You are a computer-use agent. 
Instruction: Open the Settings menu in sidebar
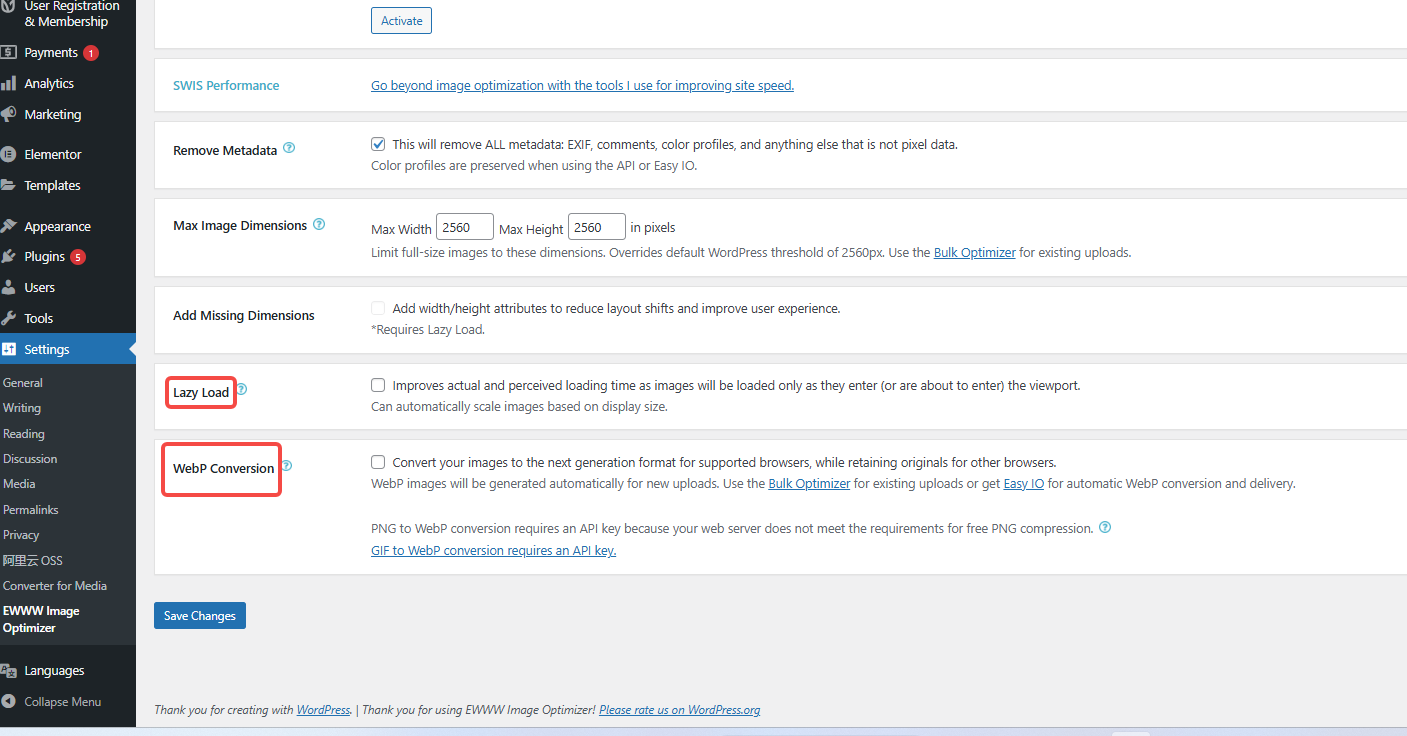47,349
